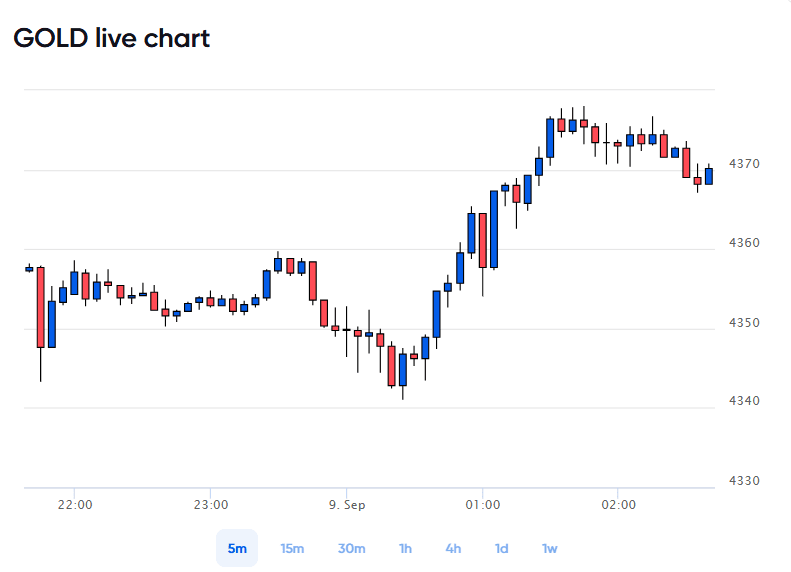Image resolution: width=791 pixels, height=572 pixels.
Task: Click the GOLD live chart heading
Action: click(x=111, y=38)
